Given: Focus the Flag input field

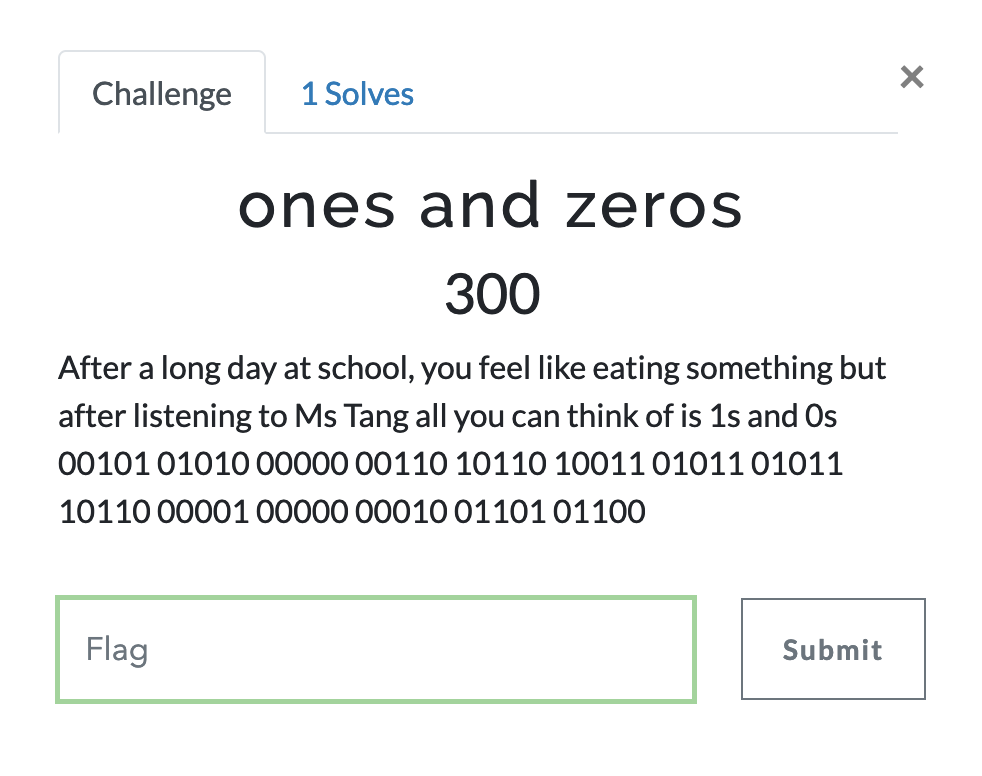Looking at the screenshot, I should pos(375,650).
